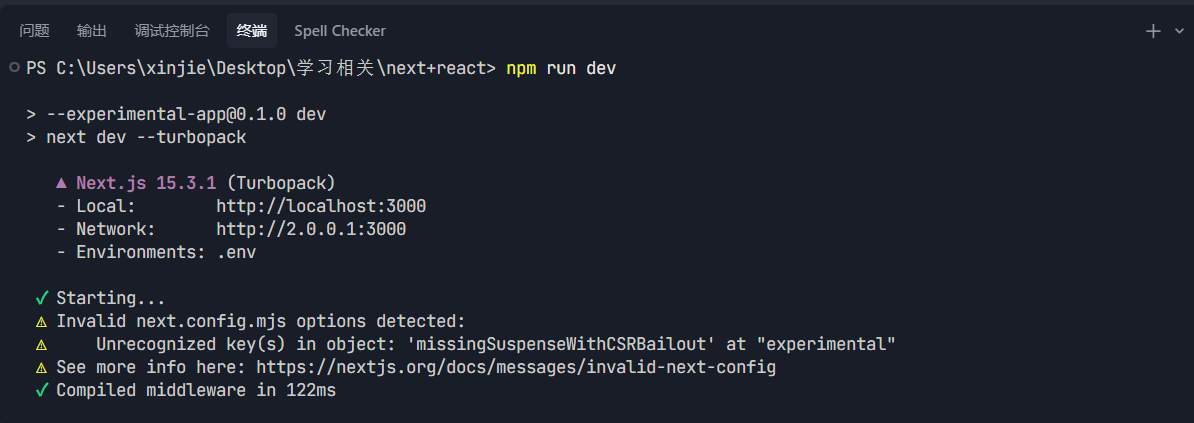The height and width of the screenshot is (423, 1194).
Task: Open the Spell Checker tab
Action: 340,31
